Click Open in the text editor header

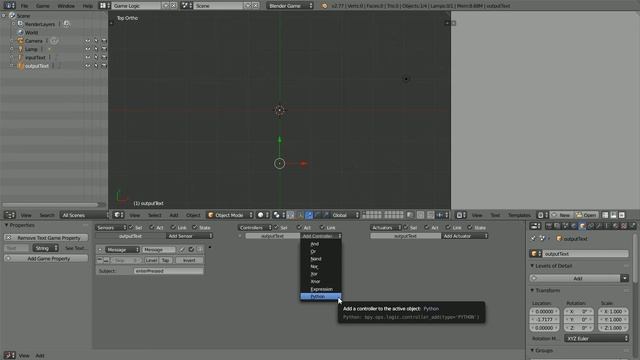point(586,215)
